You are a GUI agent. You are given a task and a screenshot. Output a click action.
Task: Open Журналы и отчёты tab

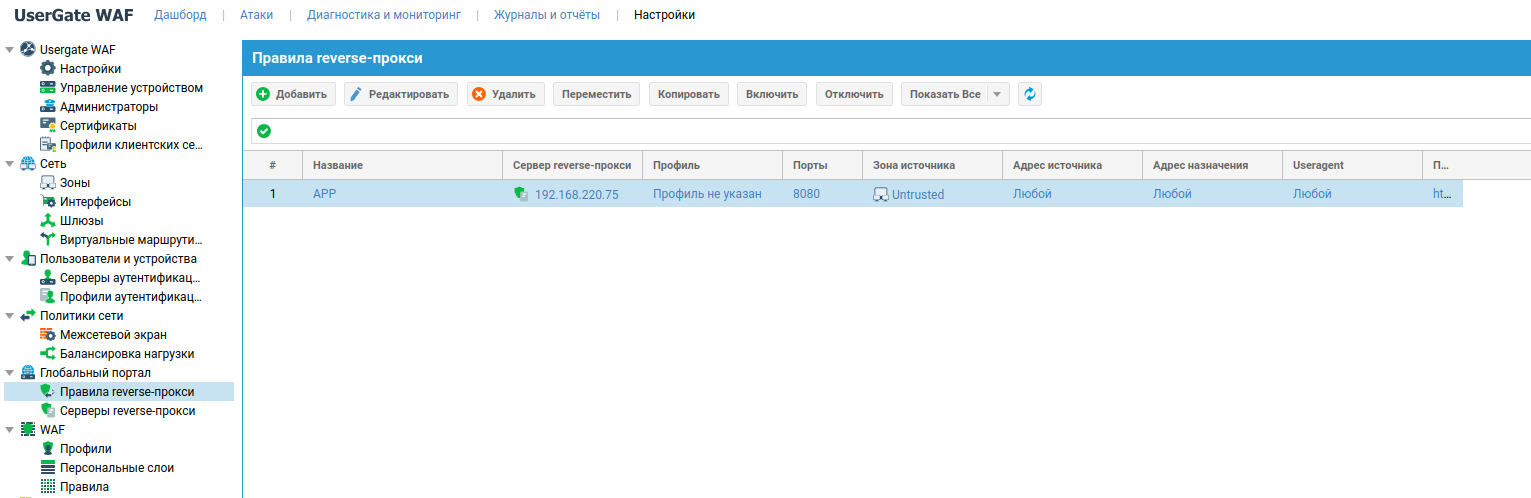point(546,15)
